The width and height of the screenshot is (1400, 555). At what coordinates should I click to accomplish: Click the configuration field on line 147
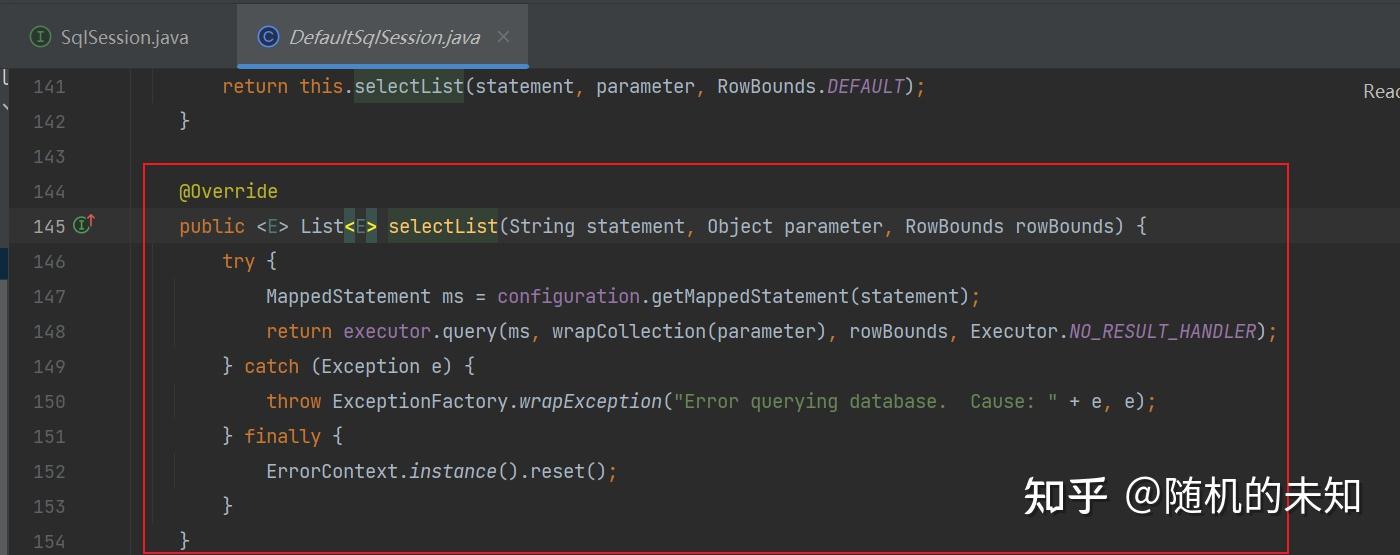[568, 296]
